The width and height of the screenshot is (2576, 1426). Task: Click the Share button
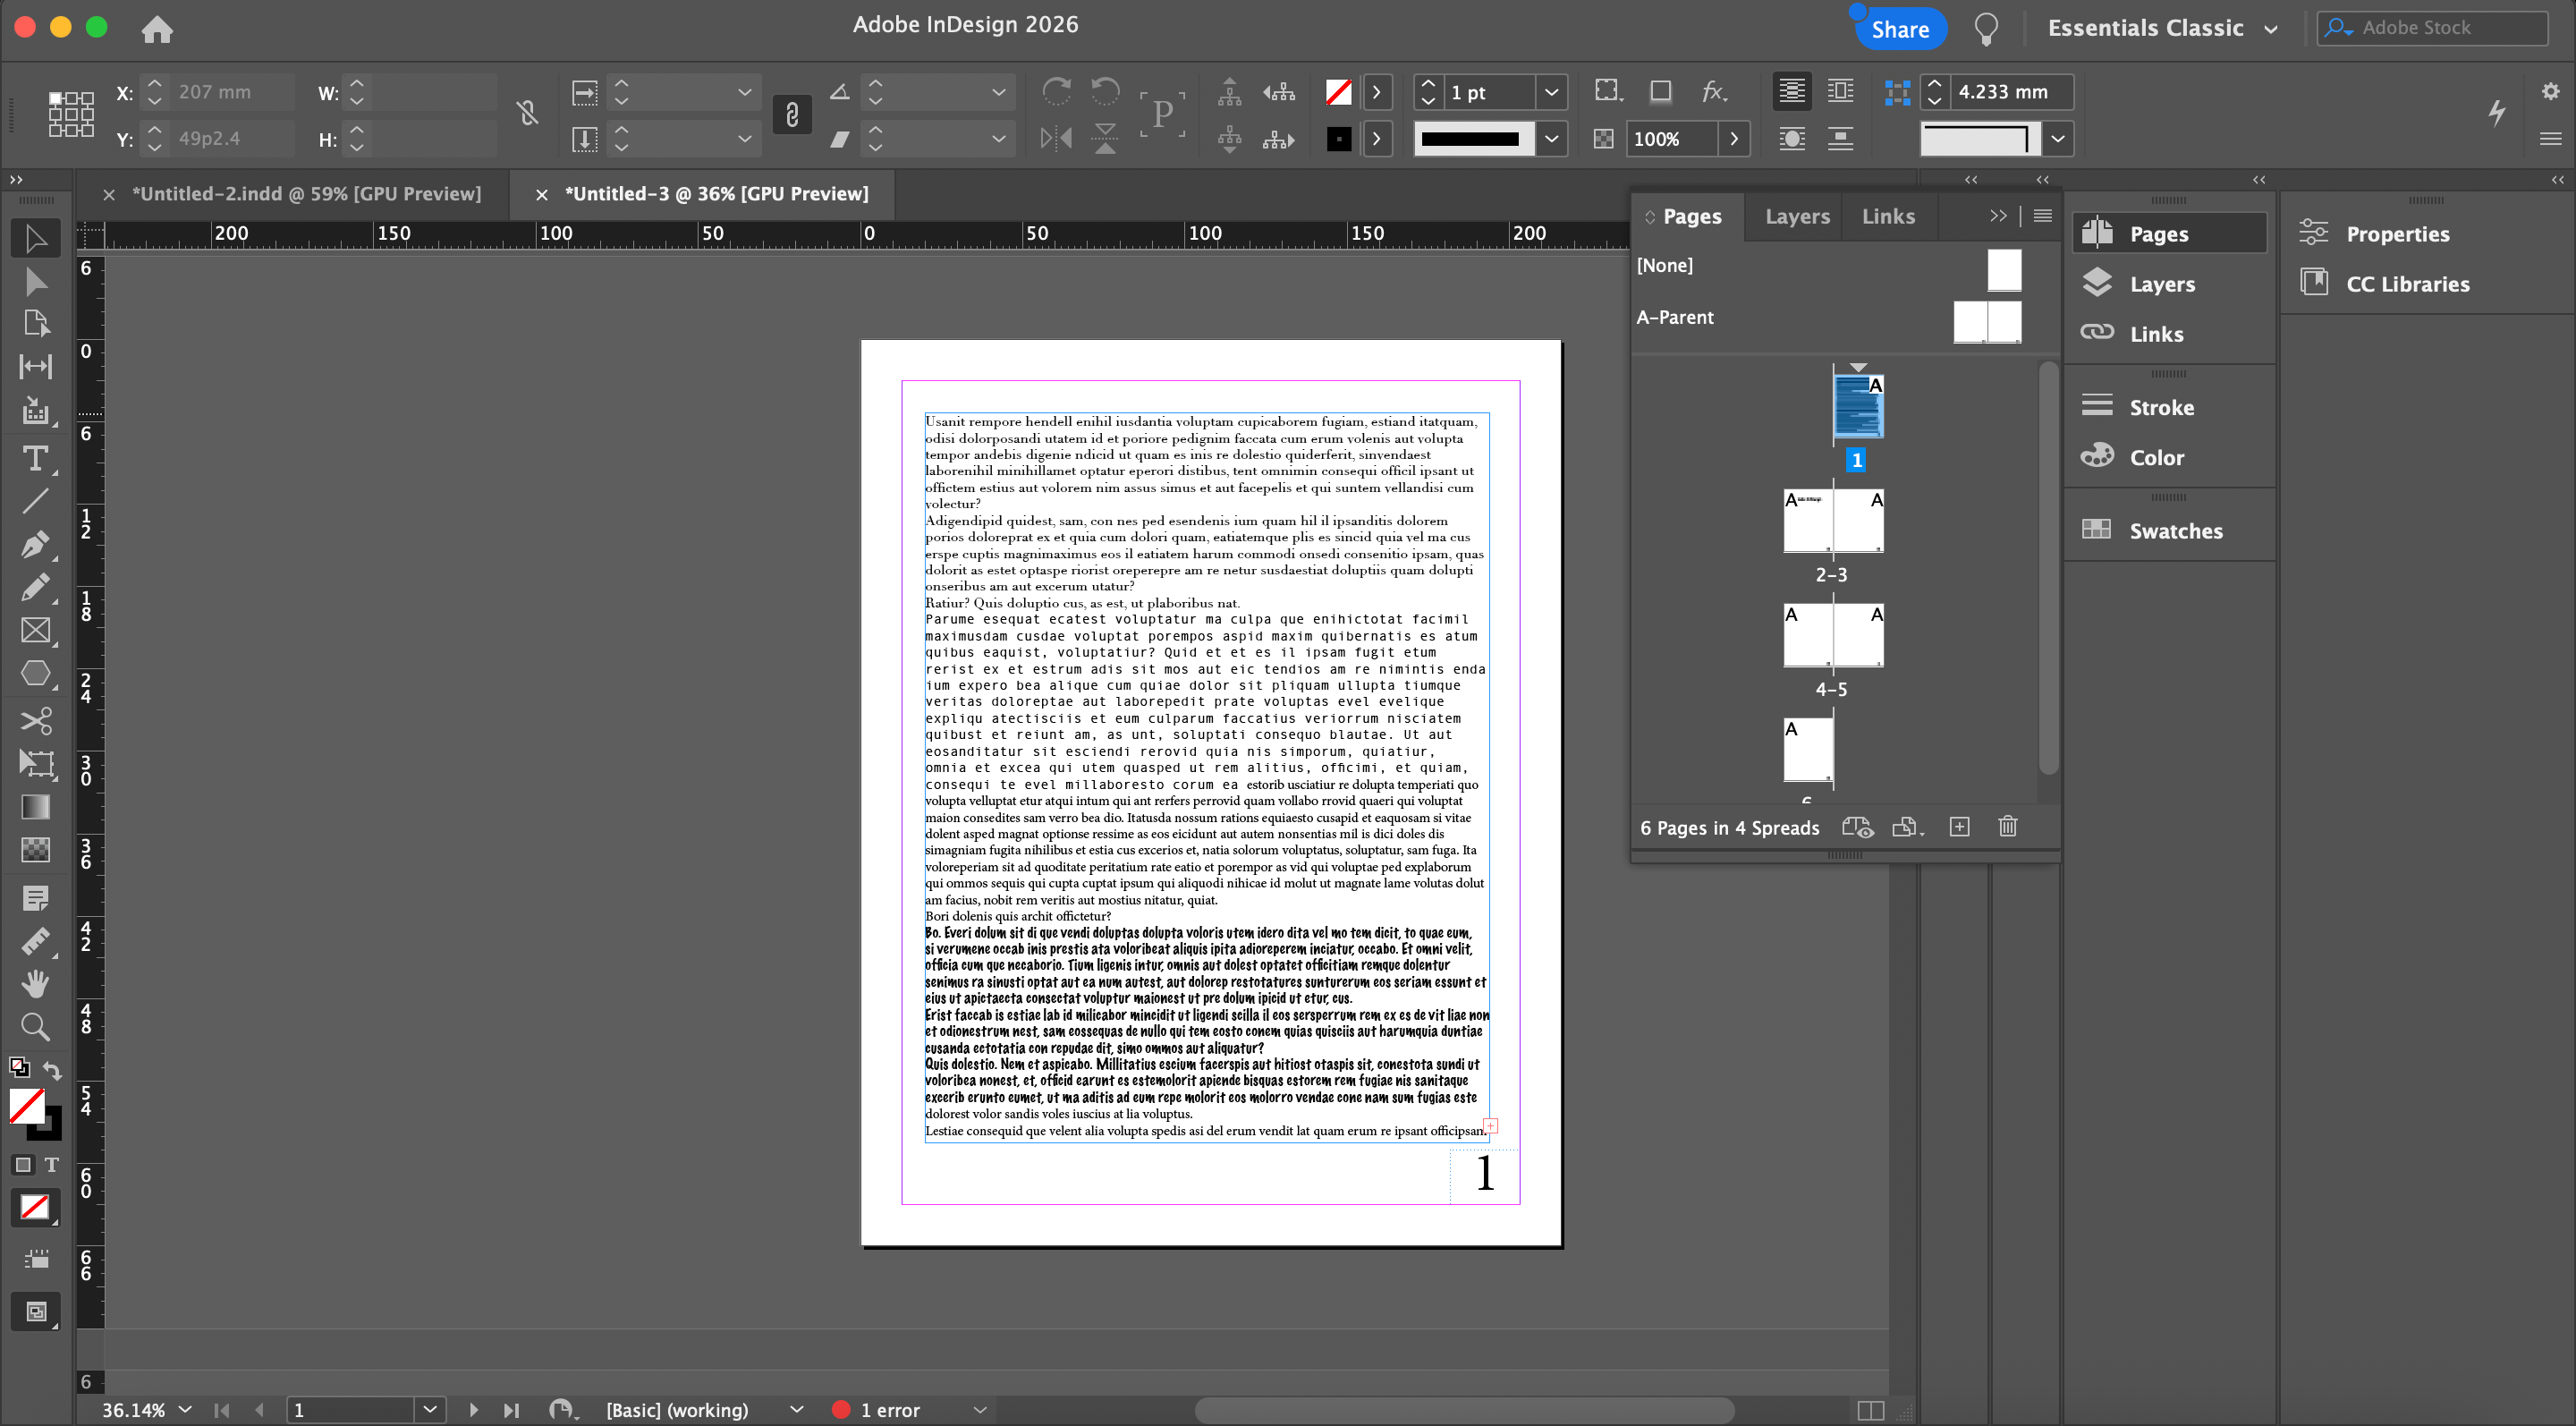[x=1899, y=29]
